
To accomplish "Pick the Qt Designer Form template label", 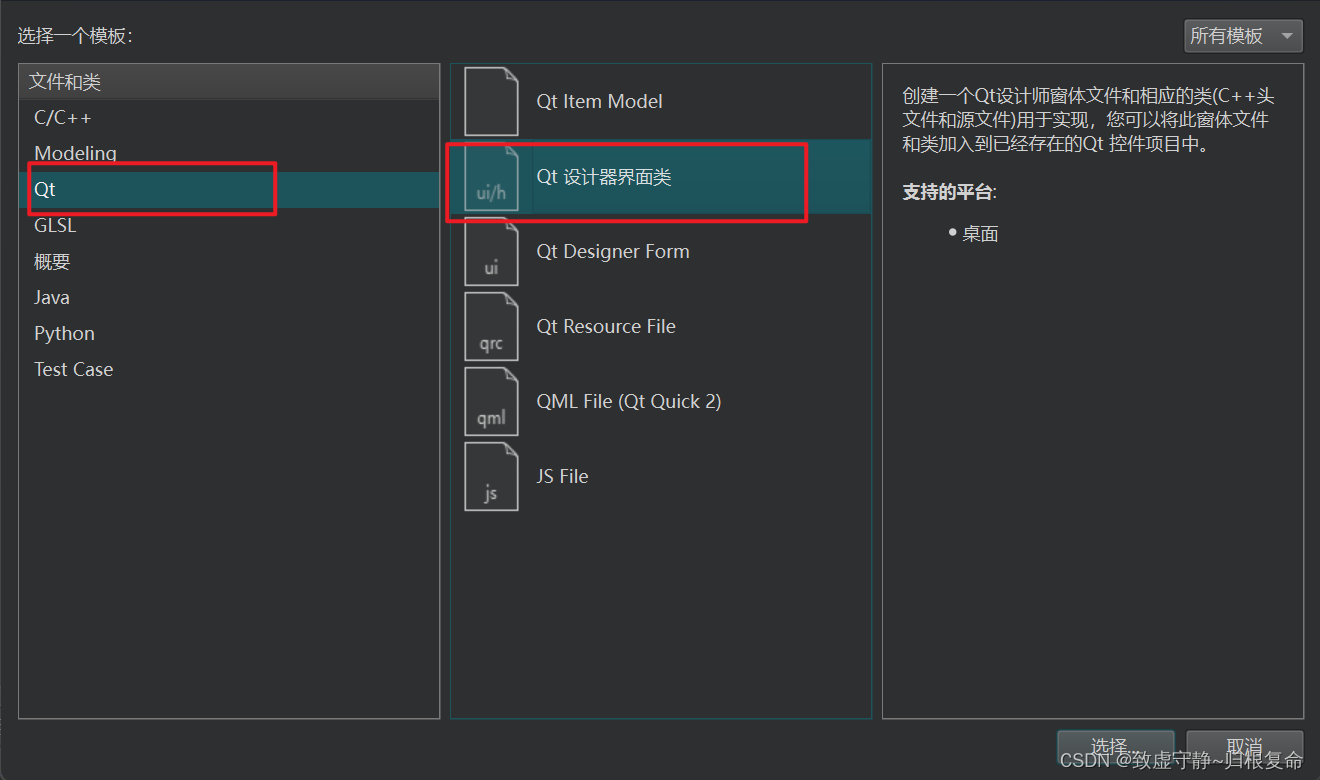I will [x=613, y=252].
